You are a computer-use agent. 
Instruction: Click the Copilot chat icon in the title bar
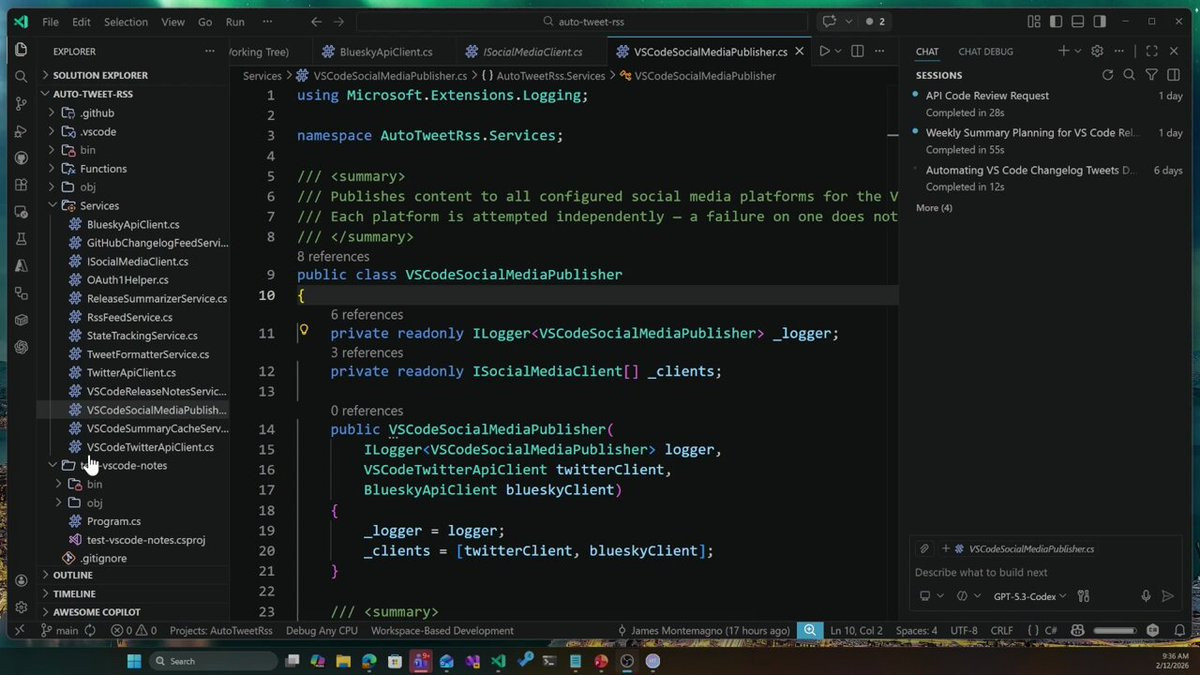tap(829, 21)
